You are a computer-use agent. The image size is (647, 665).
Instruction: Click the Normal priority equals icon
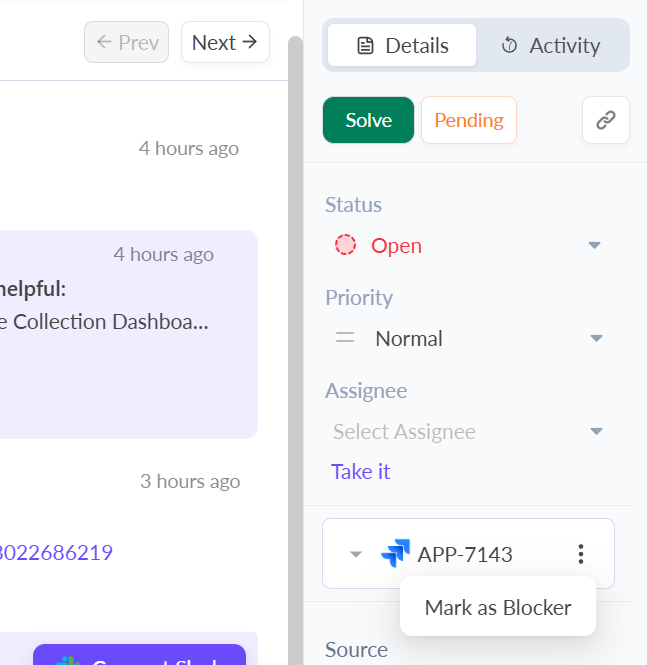pos(345,338)
